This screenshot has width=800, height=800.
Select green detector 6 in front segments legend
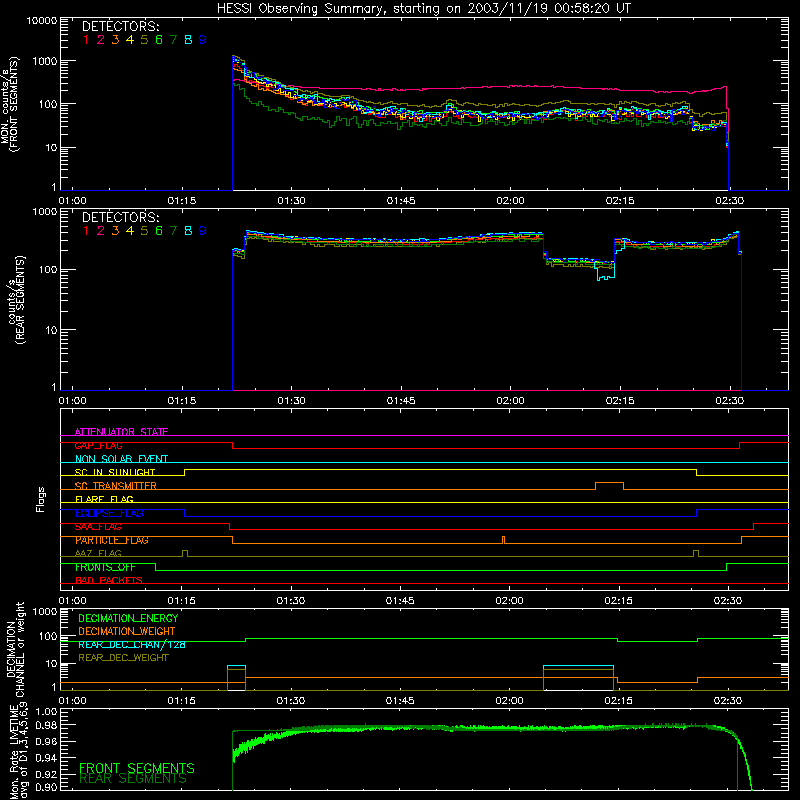[159, 40]
